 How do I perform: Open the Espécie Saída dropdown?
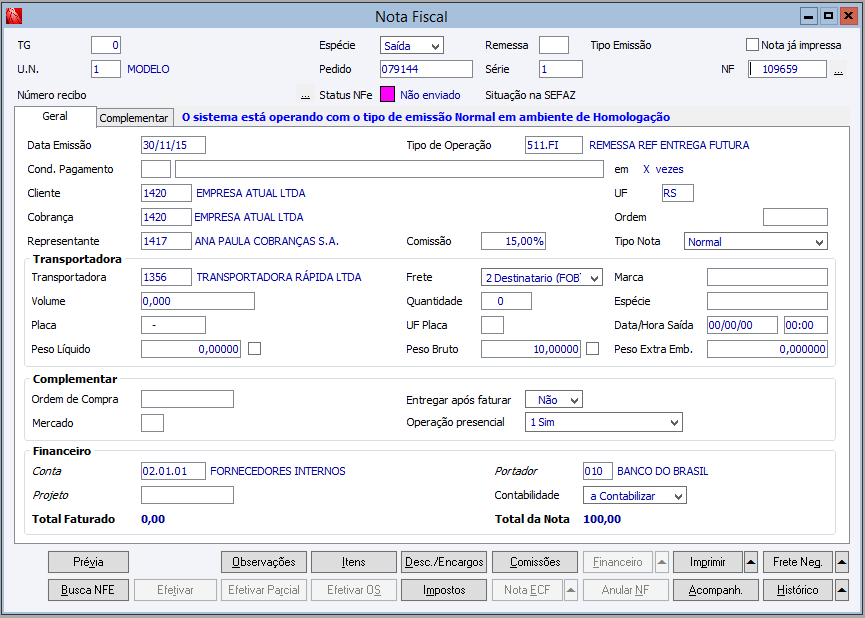(412, 45)
